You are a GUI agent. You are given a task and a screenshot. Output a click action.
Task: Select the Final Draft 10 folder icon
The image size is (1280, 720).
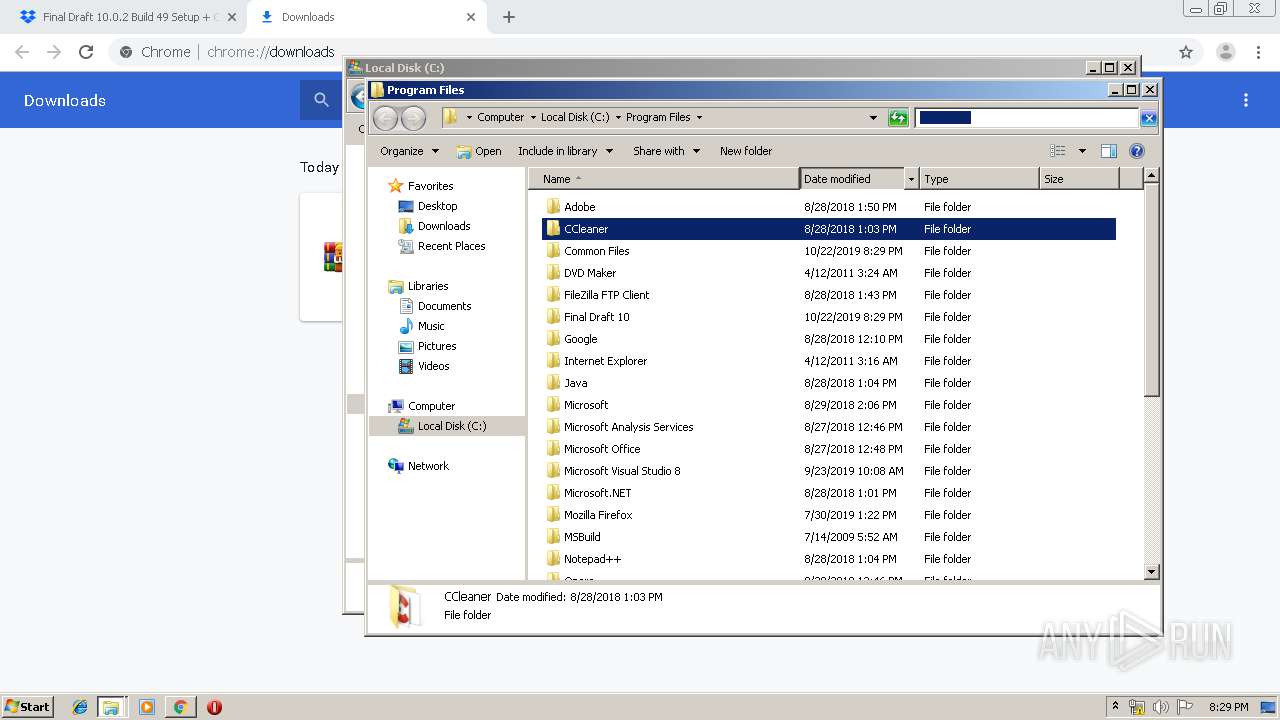point(553,317)
